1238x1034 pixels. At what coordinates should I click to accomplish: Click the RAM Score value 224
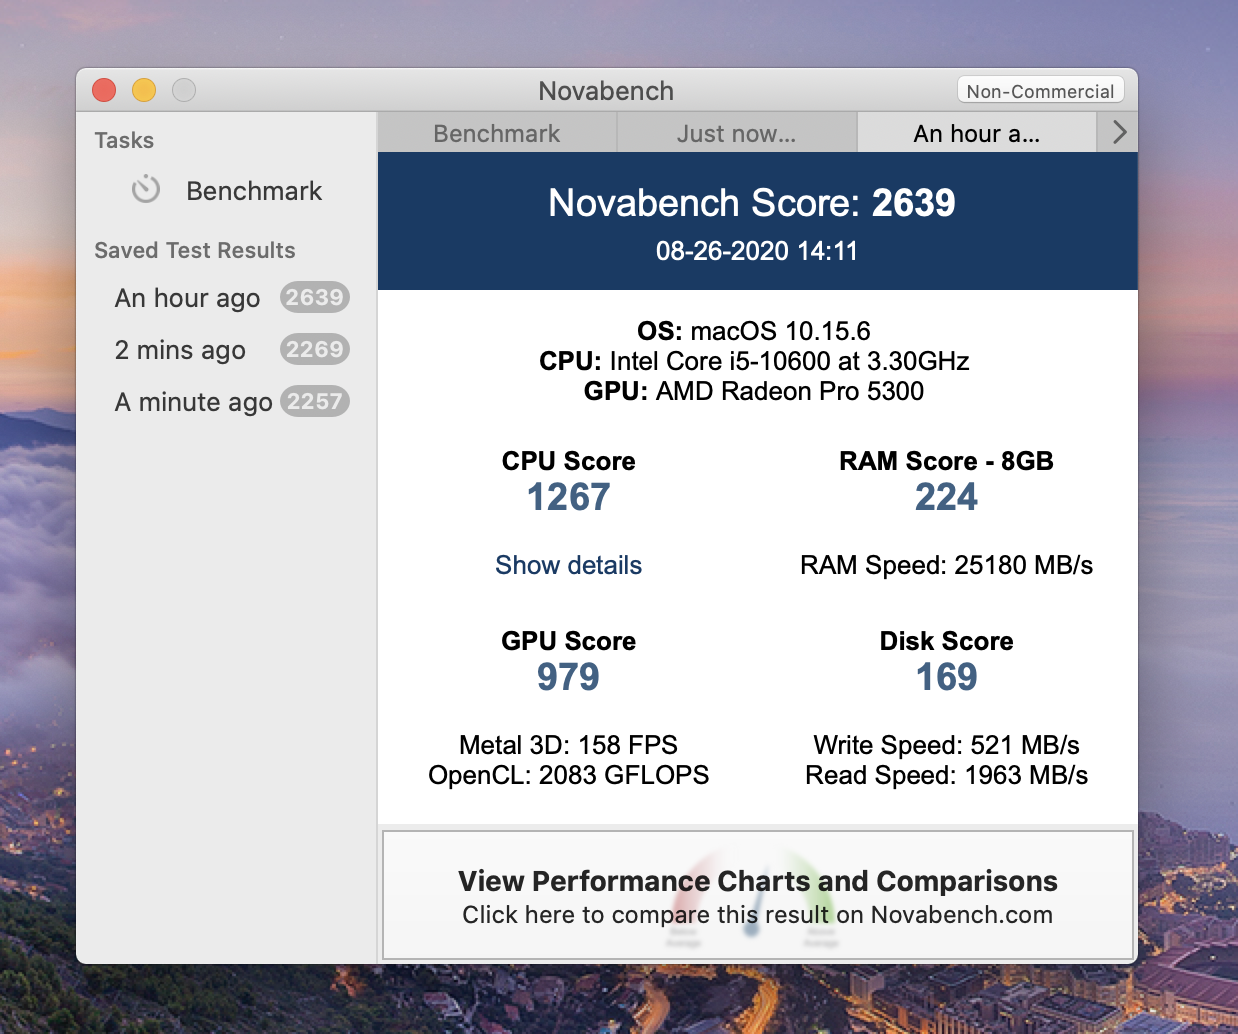coord(946,497)
